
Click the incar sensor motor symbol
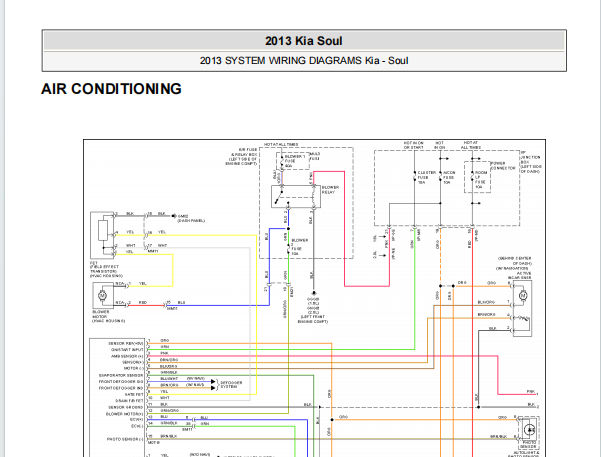pos(523,296)
